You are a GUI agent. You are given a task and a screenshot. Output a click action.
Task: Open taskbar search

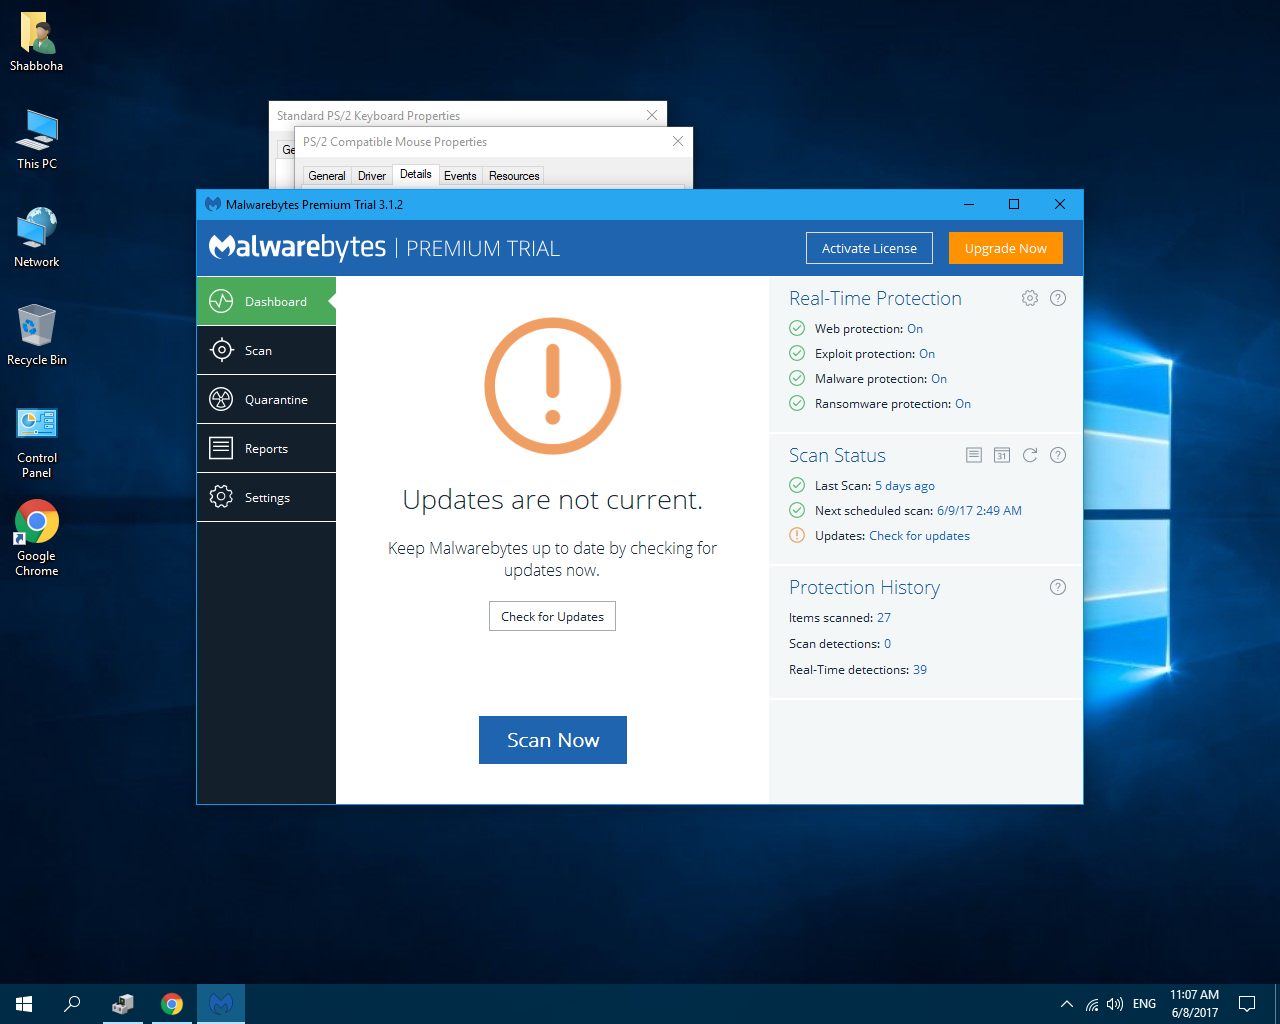click(72, 1004)
